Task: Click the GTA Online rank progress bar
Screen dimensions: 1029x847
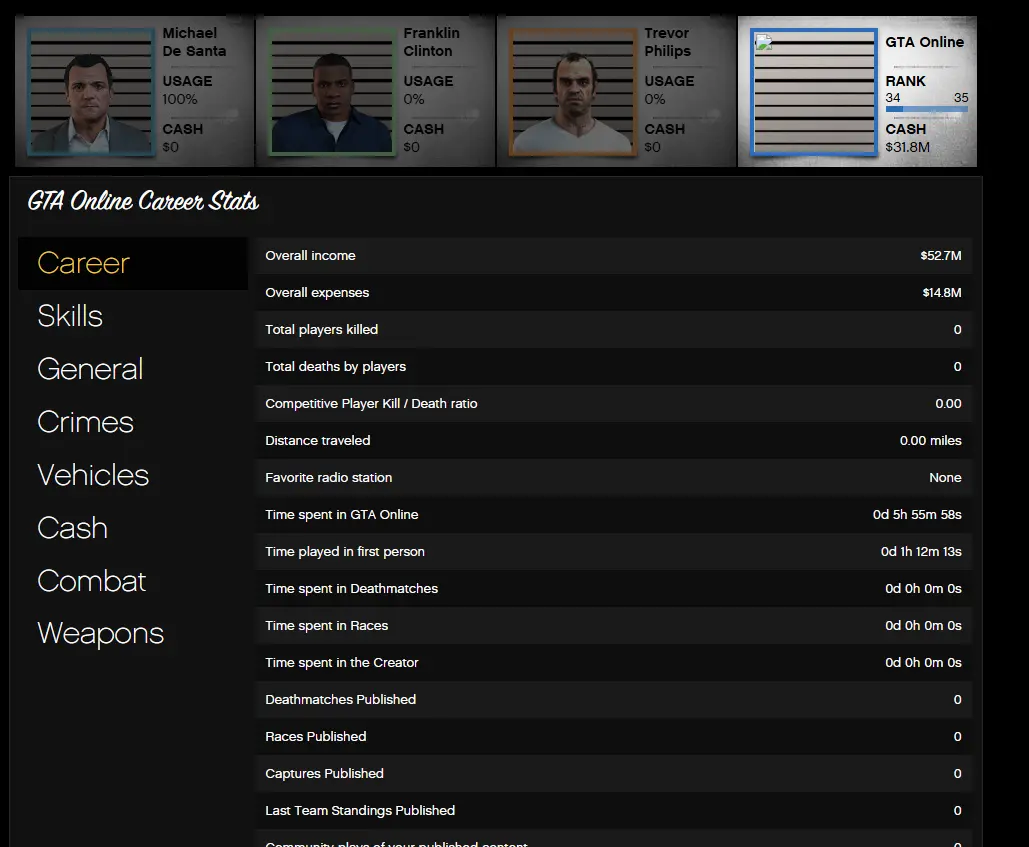Action: click(x=926, y=109)
